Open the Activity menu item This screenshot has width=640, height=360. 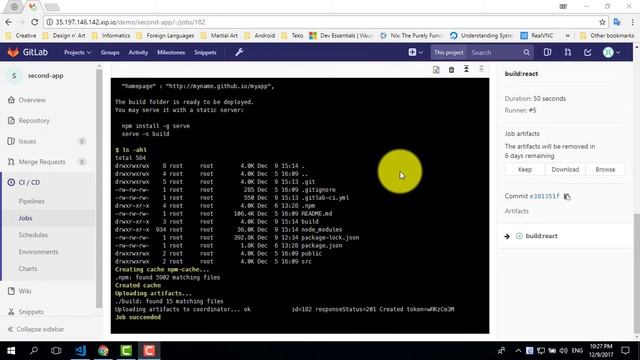coord(138,52)
